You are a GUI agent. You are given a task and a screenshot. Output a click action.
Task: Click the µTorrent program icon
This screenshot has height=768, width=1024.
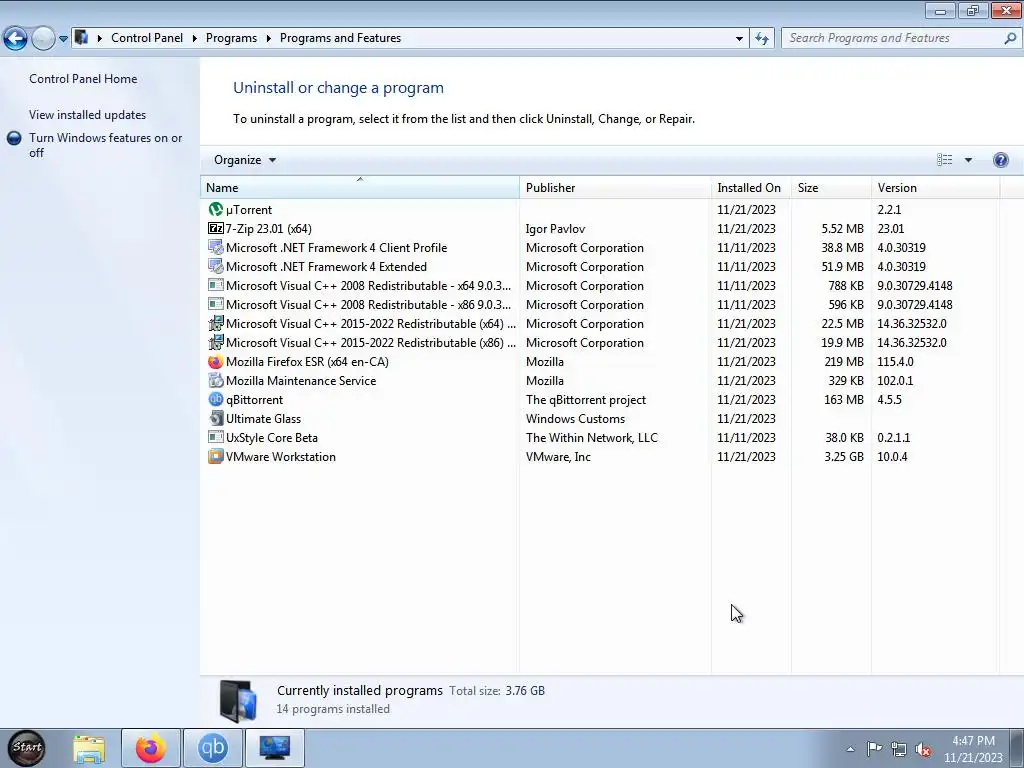tap(216, 210)
